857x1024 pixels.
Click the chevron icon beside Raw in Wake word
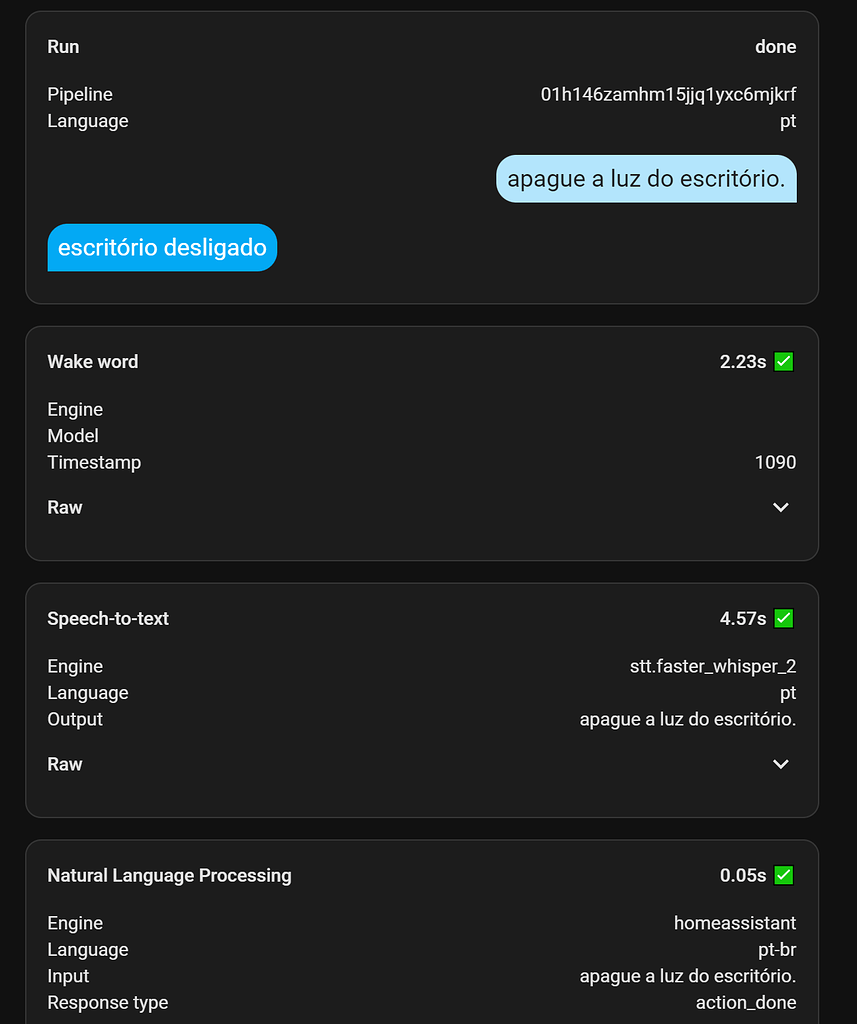[x=780, y=507]
